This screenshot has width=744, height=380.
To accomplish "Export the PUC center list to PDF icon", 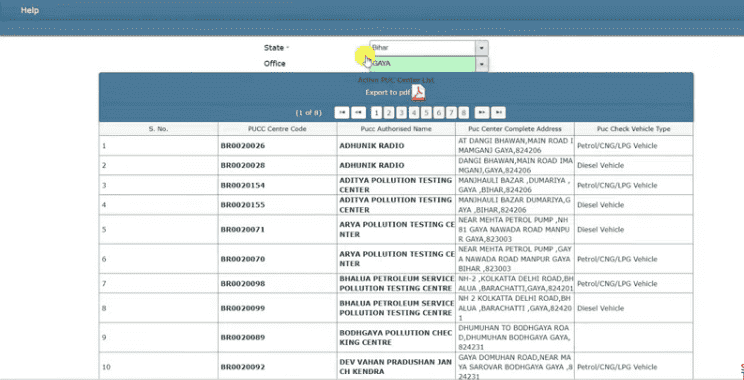I will tap(418, 93).
